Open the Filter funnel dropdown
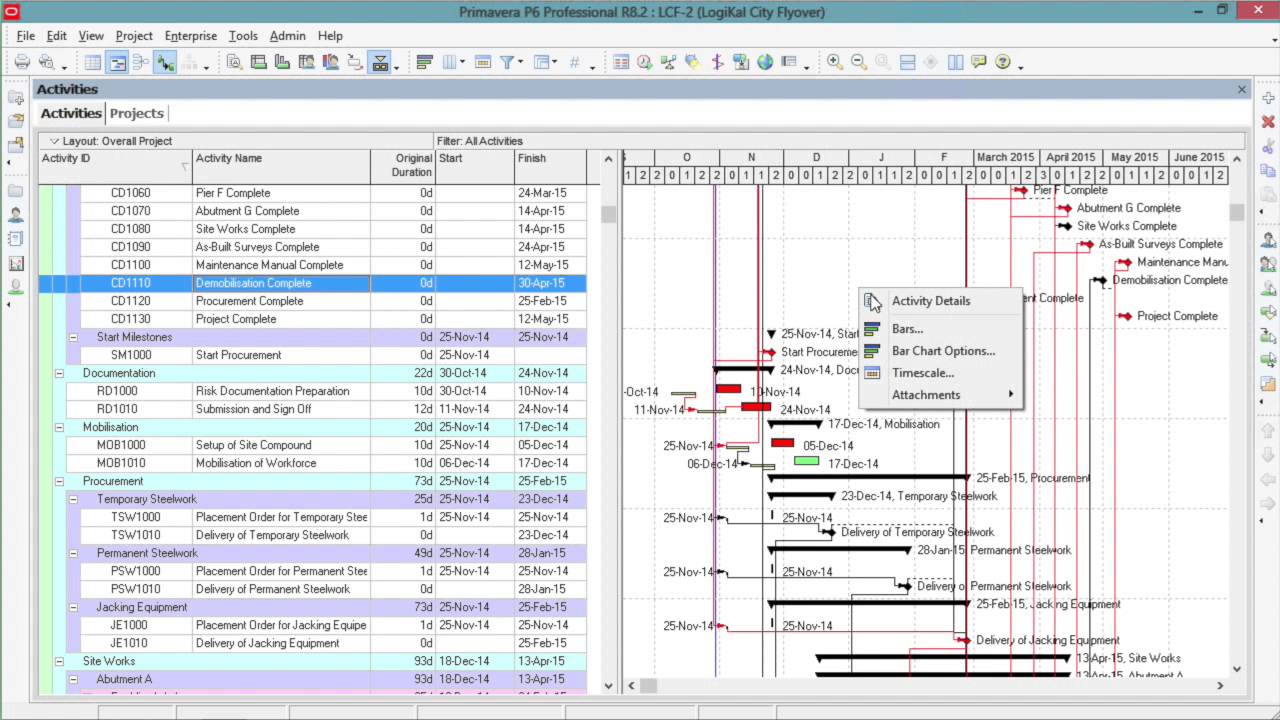The height and width of the screenshot is (720, 1280). click(510, 62)
